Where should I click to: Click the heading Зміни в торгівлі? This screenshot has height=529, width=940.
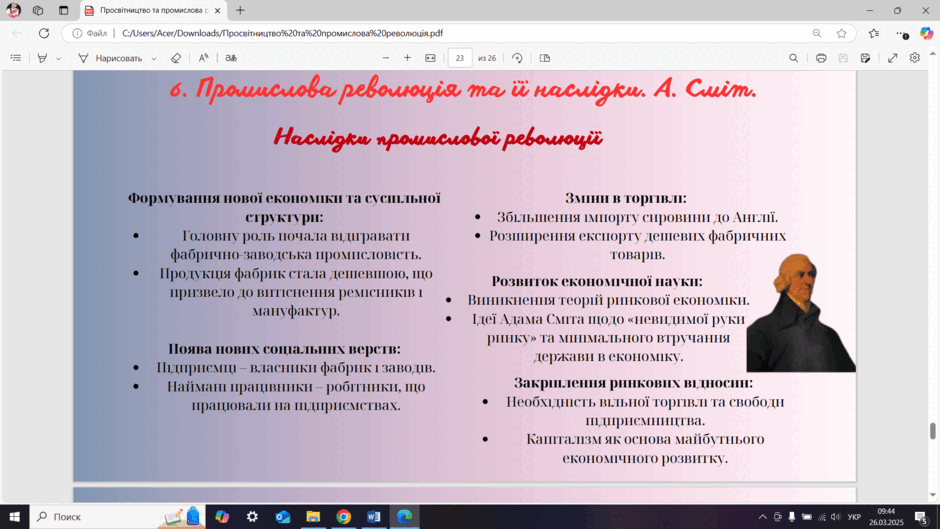click(x=626, y=198)
